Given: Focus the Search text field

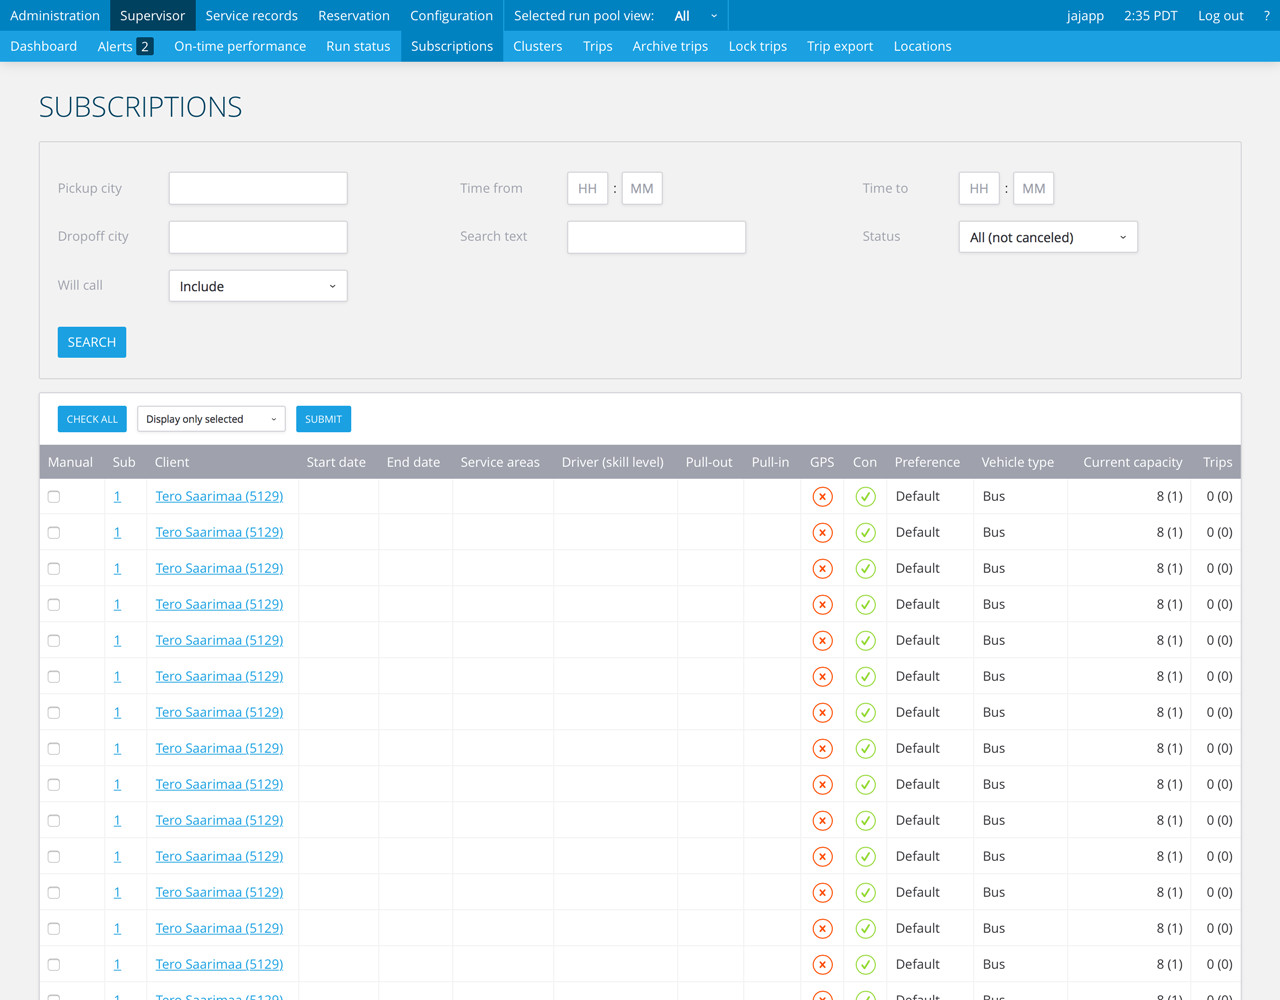Looking at the screenshot, I should (x=656, y=237).
